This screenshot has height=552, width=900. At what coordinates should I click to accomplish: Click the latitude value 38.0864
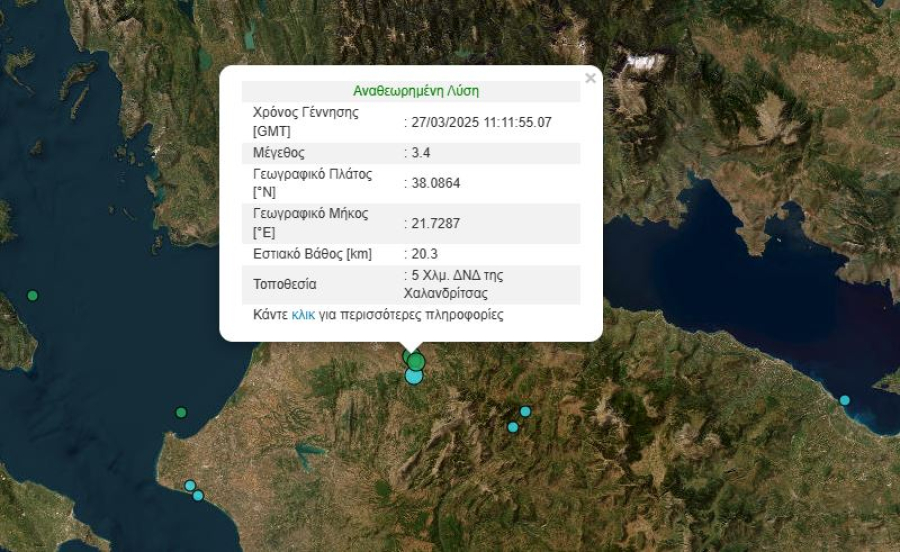(x=435, y=183)
